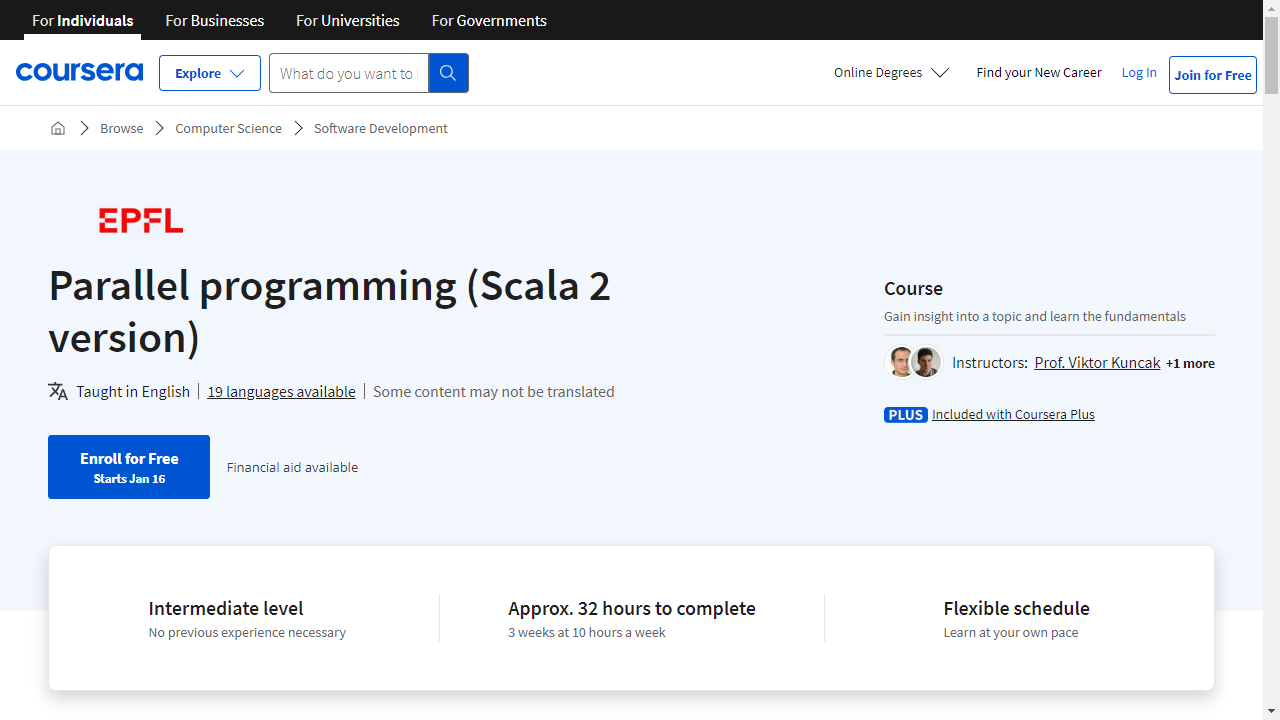Select the For Individuals tab

coord(83,20)
